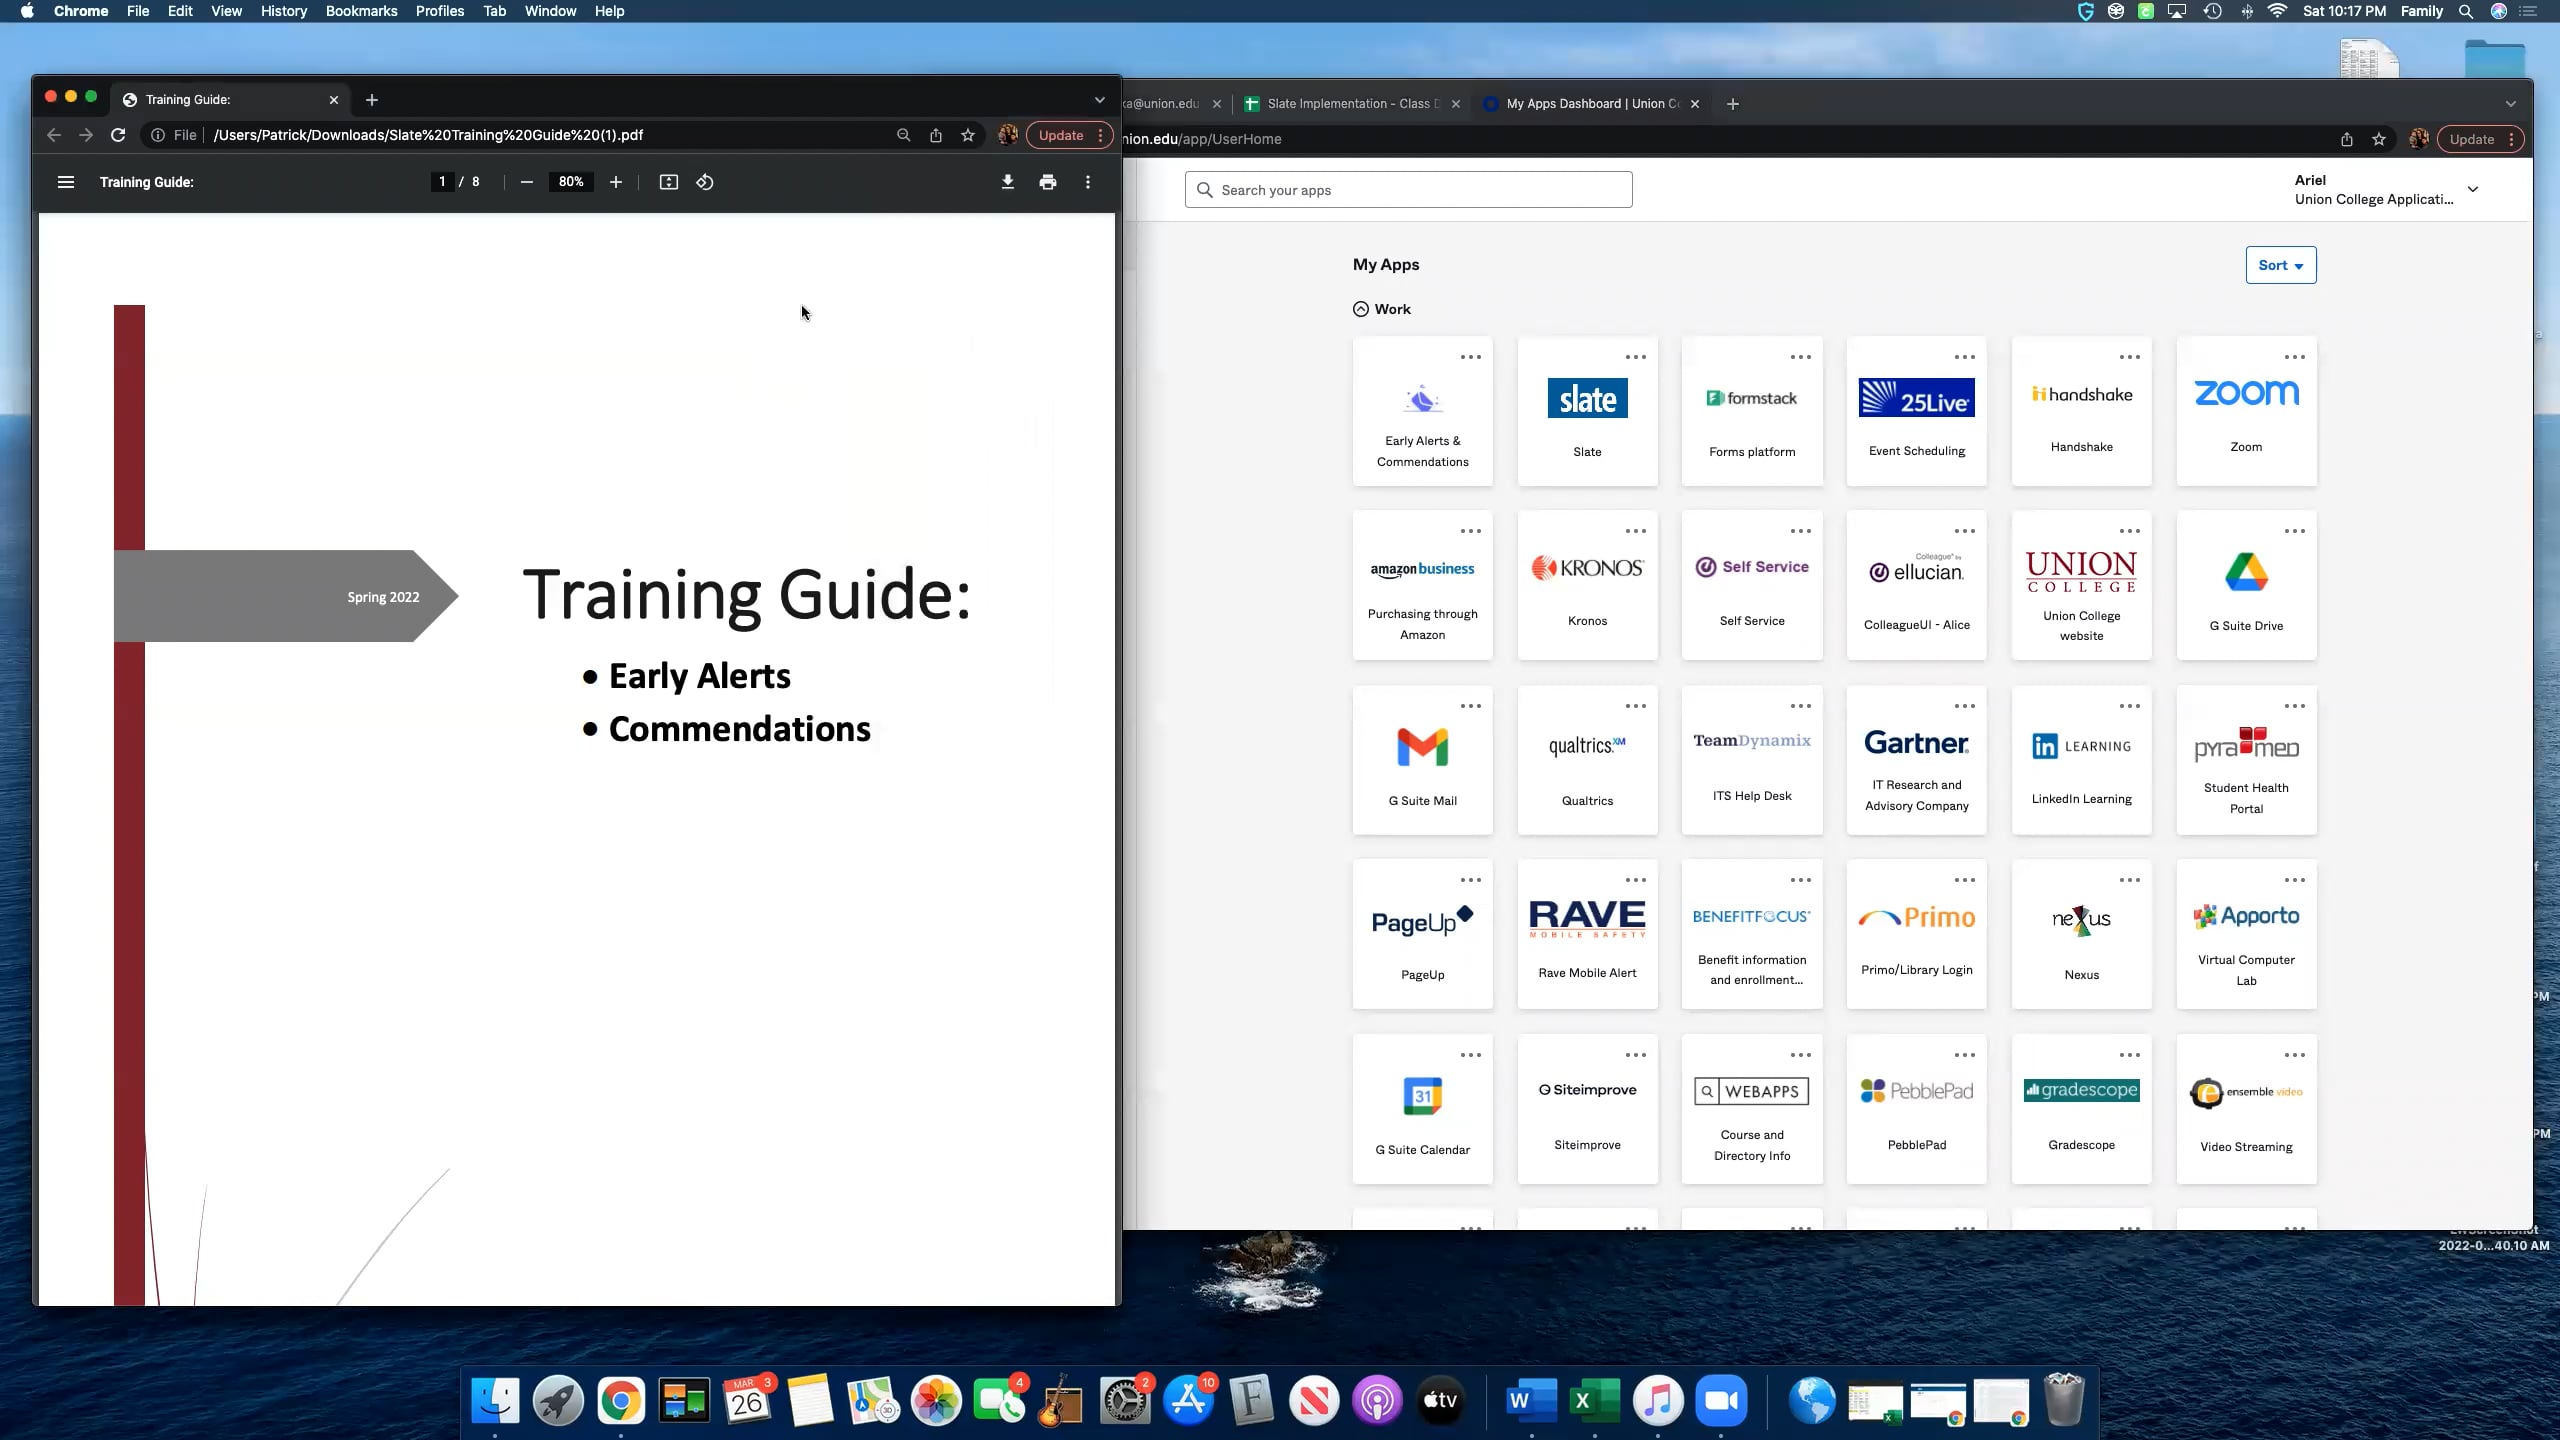Open the Gradescope app
The width and height of the screenshot is (2560, 1440).
pyautogui.click(x=2081, y=1110)
